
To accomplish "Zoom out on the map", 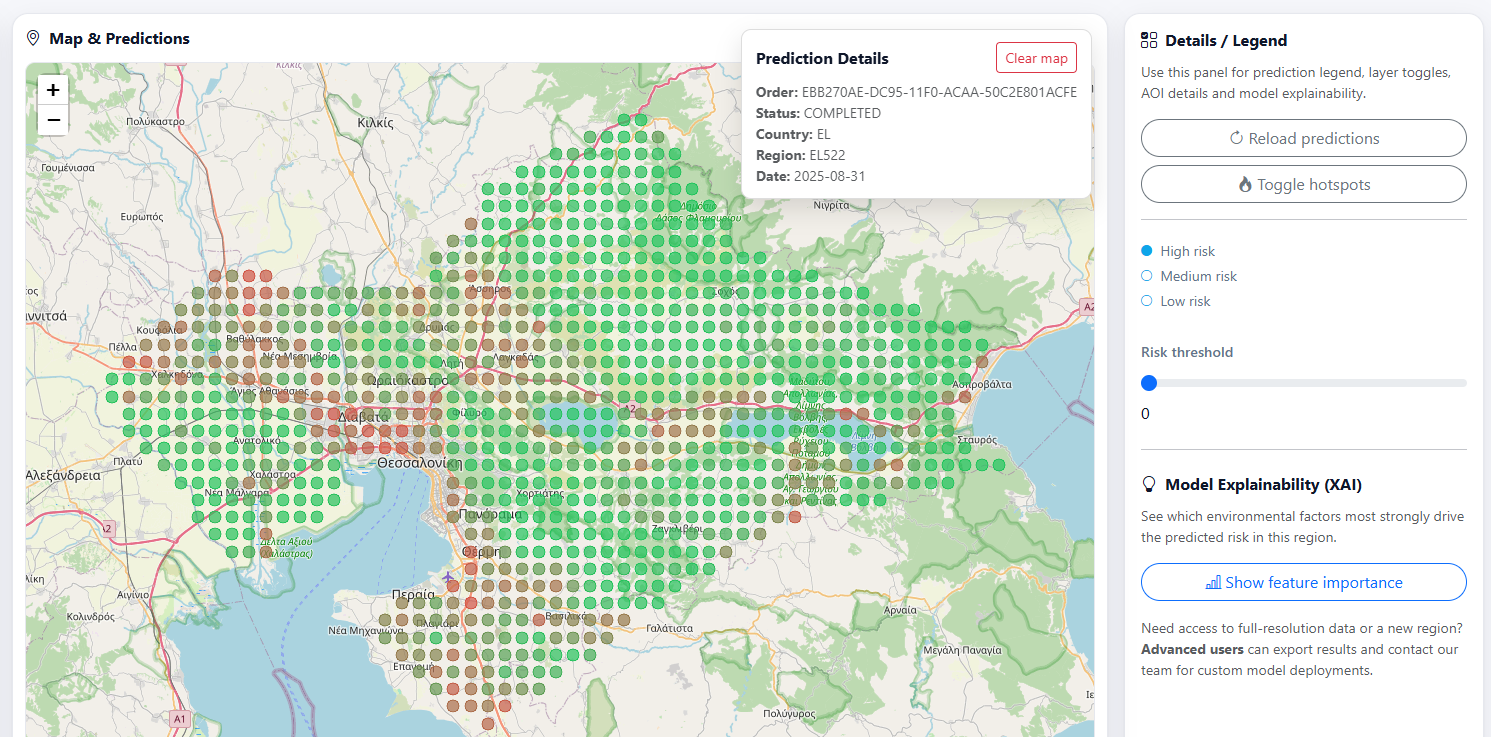I will [x=53, y=120].
